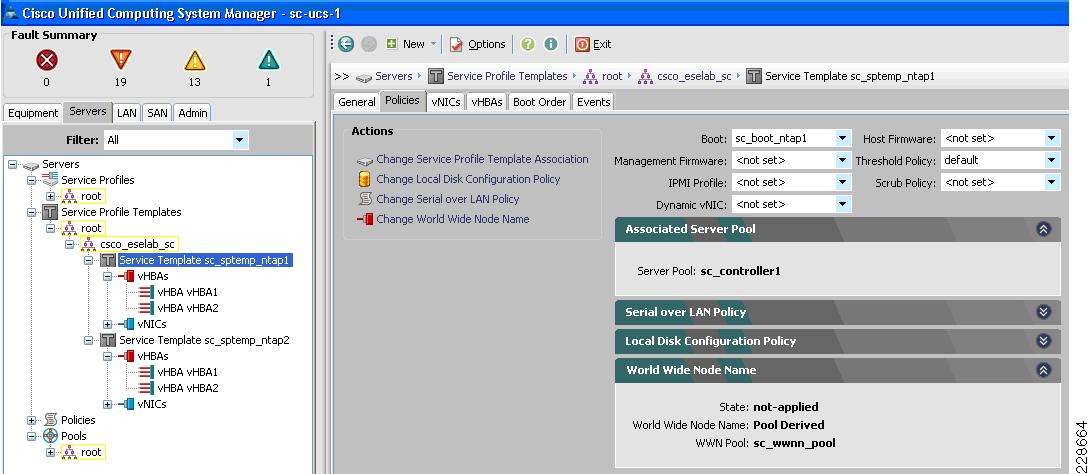Click the minor faults yellow triangle icon
1088x474 pixels.
coord(195,61)
